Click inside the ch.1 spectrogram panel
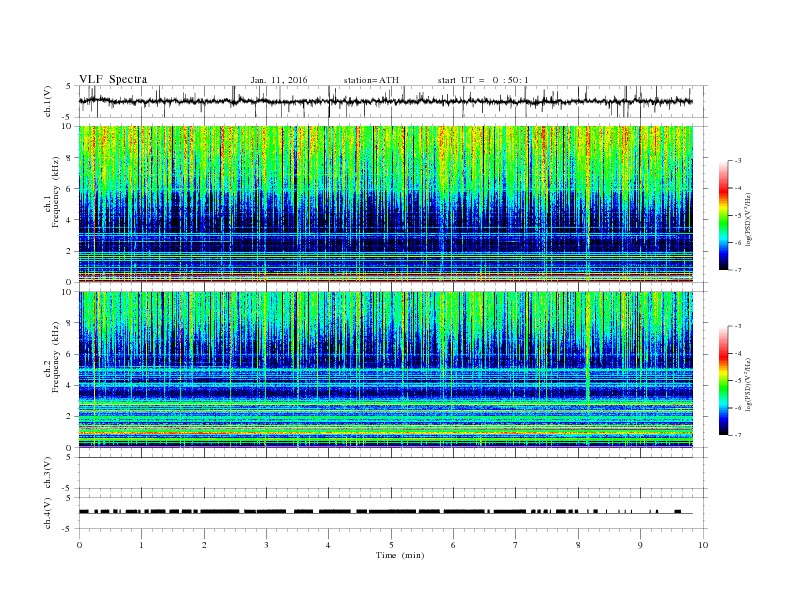This screenshot has height=612, width=792. pyautogui.click(x=386, y=204)
